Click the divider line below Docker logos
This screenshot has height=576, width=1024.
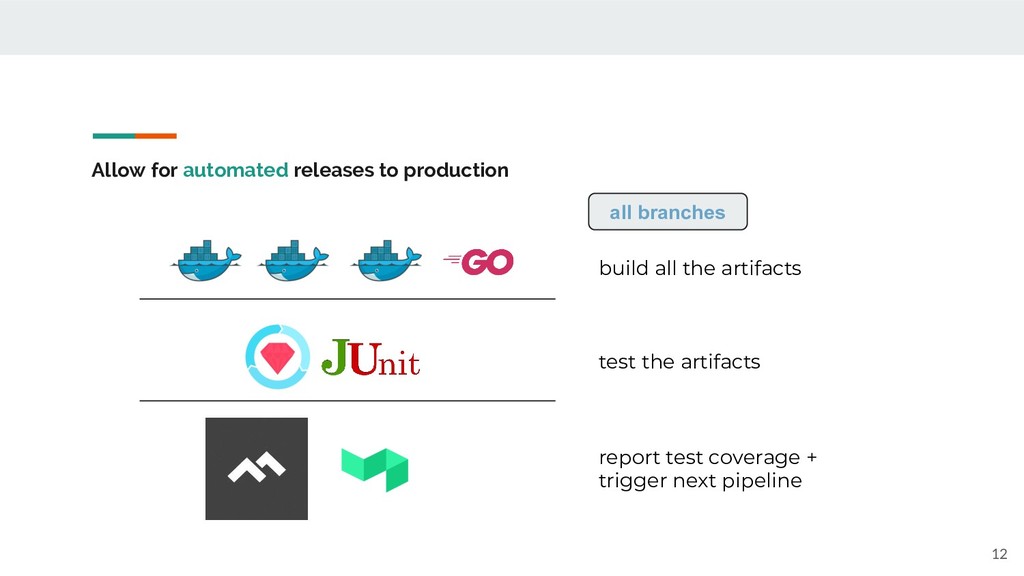tap(347, 299)
